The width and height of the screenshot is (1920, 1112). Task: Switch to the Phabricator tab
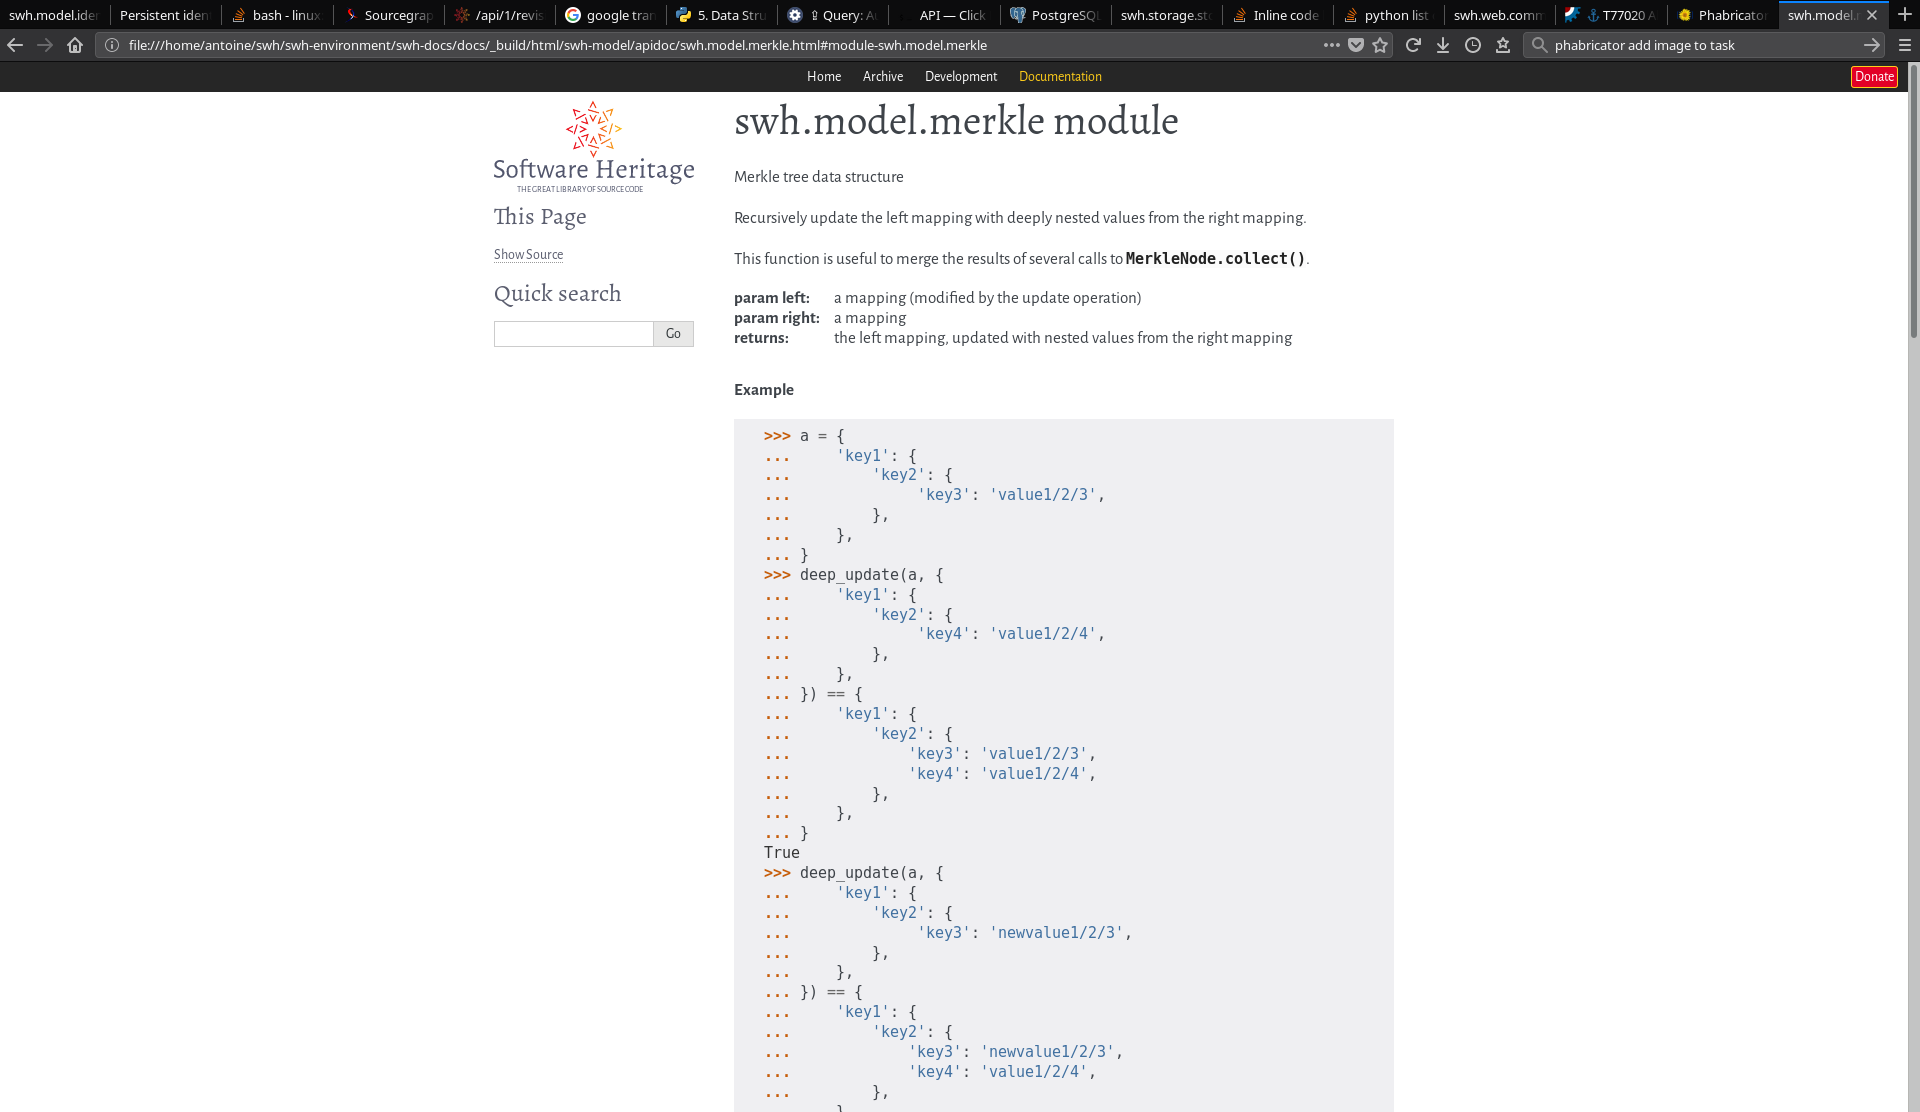tap(1721, 15)
